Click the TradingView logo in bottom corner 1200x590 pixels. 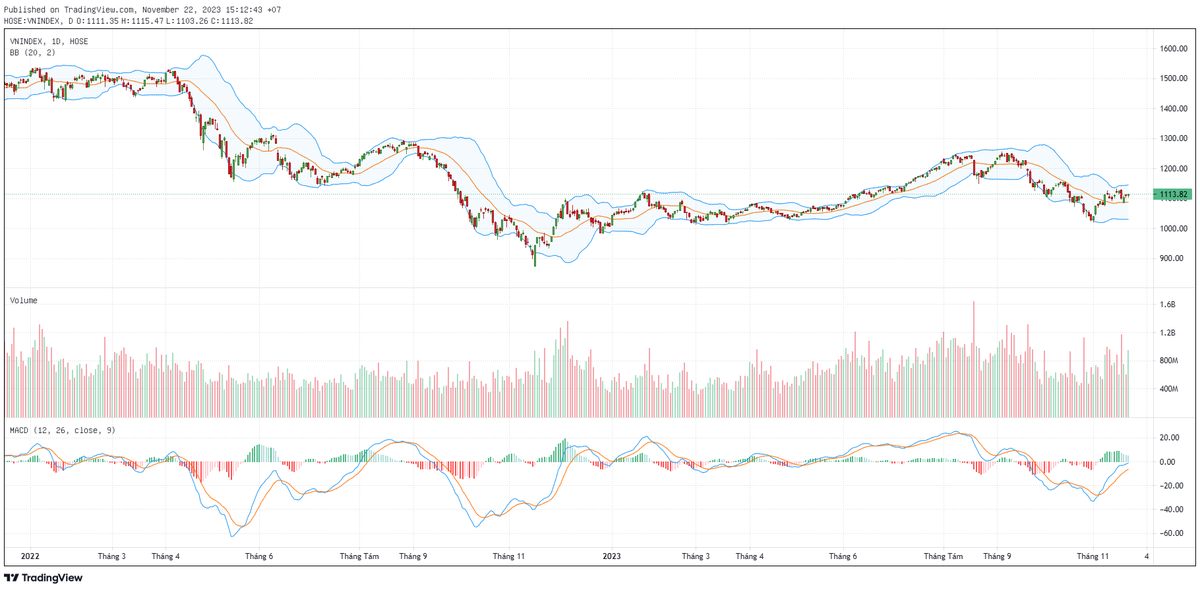pos(43,578)
